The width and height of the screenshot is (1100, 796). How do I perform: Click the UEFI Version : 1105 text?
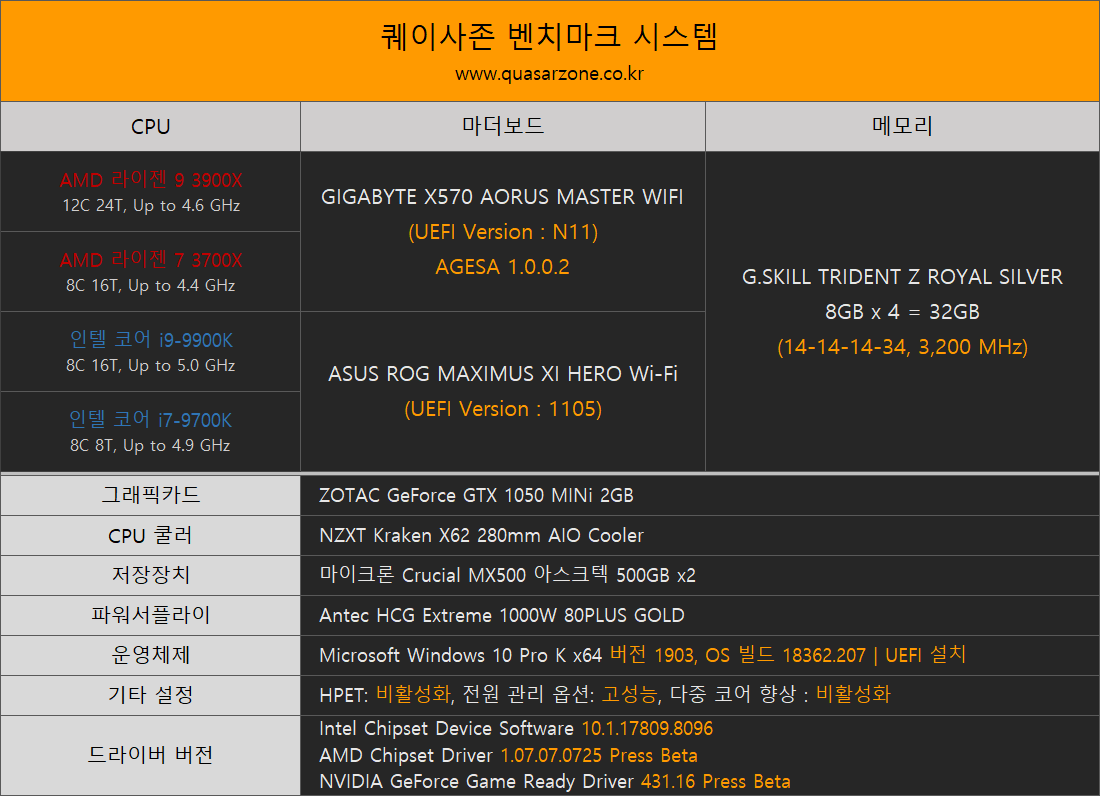[x=503, y=409]
